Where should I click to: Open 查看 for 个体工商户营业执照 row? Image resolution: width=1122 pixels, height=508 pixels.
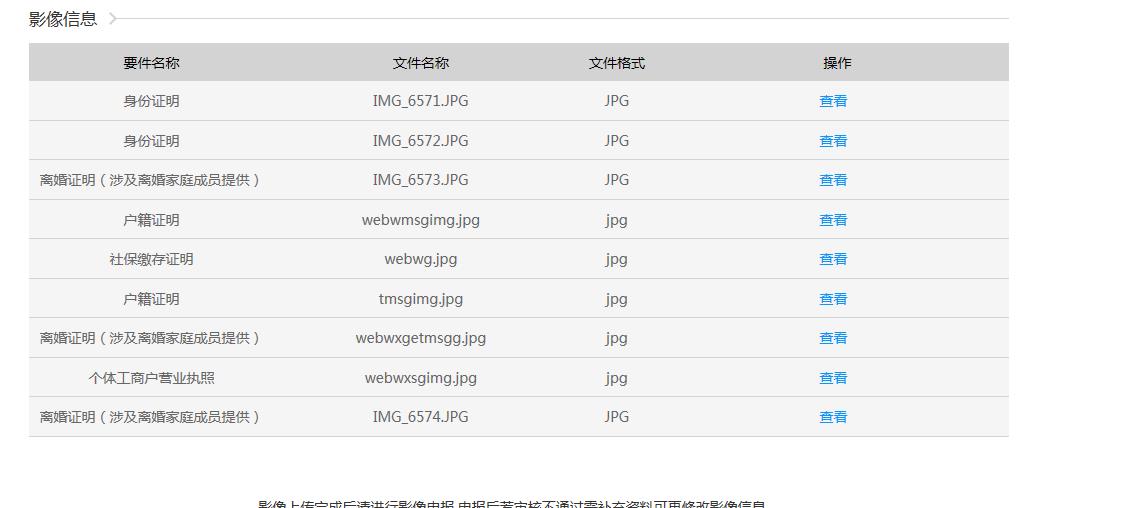point(833,378)
